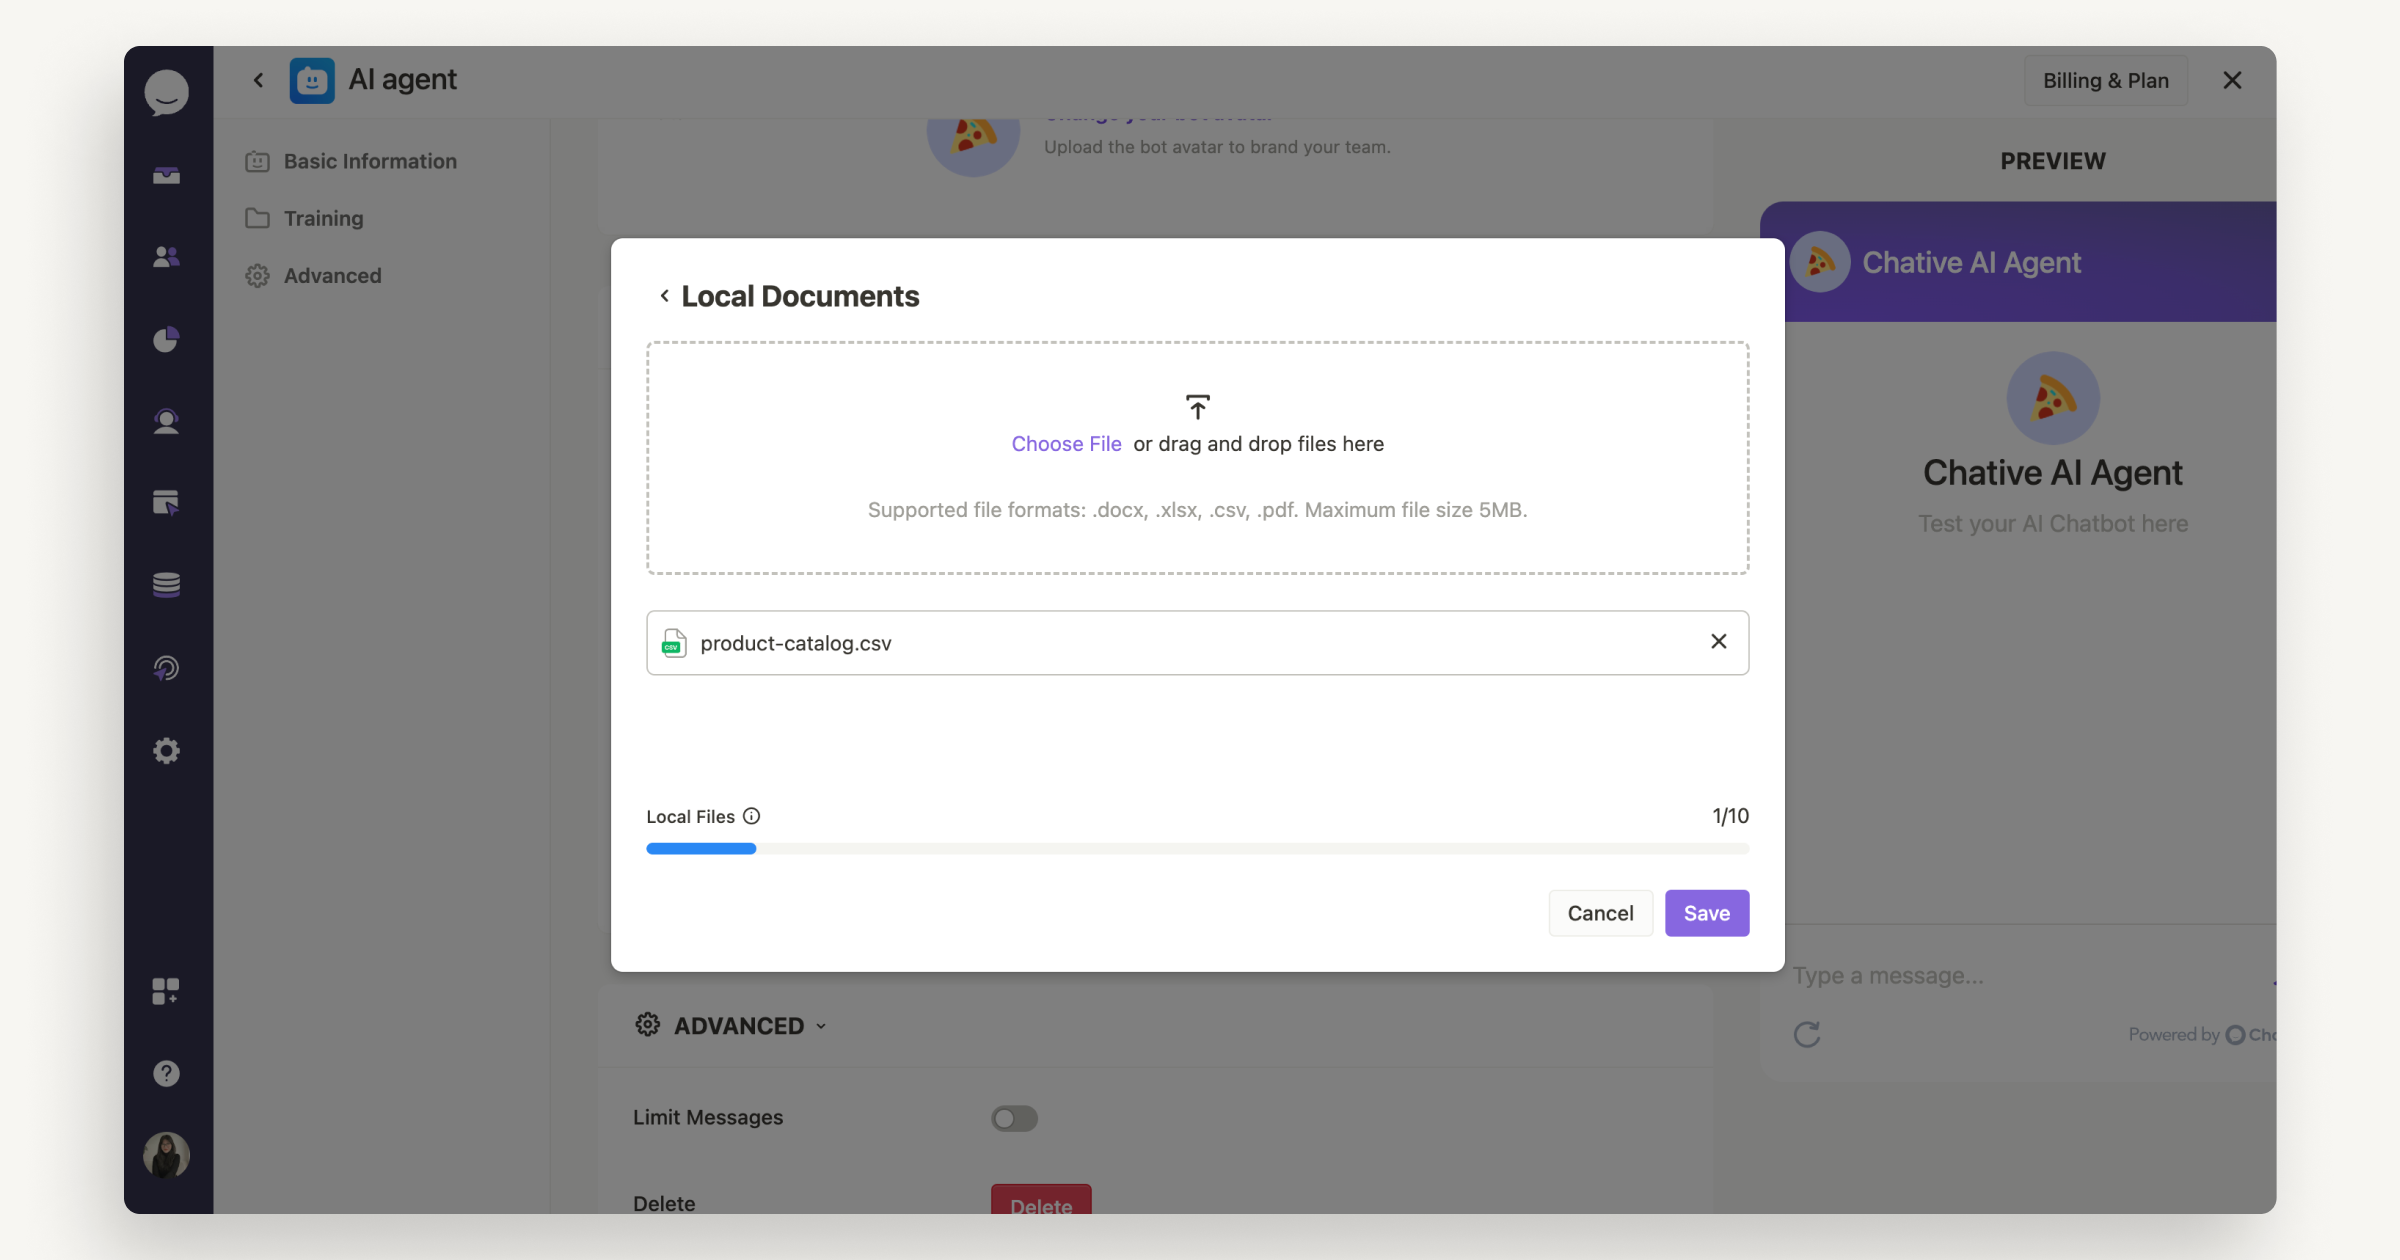This screenshot has width=2400, height=1260.
Task: Click Save to upload product-catalog.csv
Action: [x=1706, y=912]
